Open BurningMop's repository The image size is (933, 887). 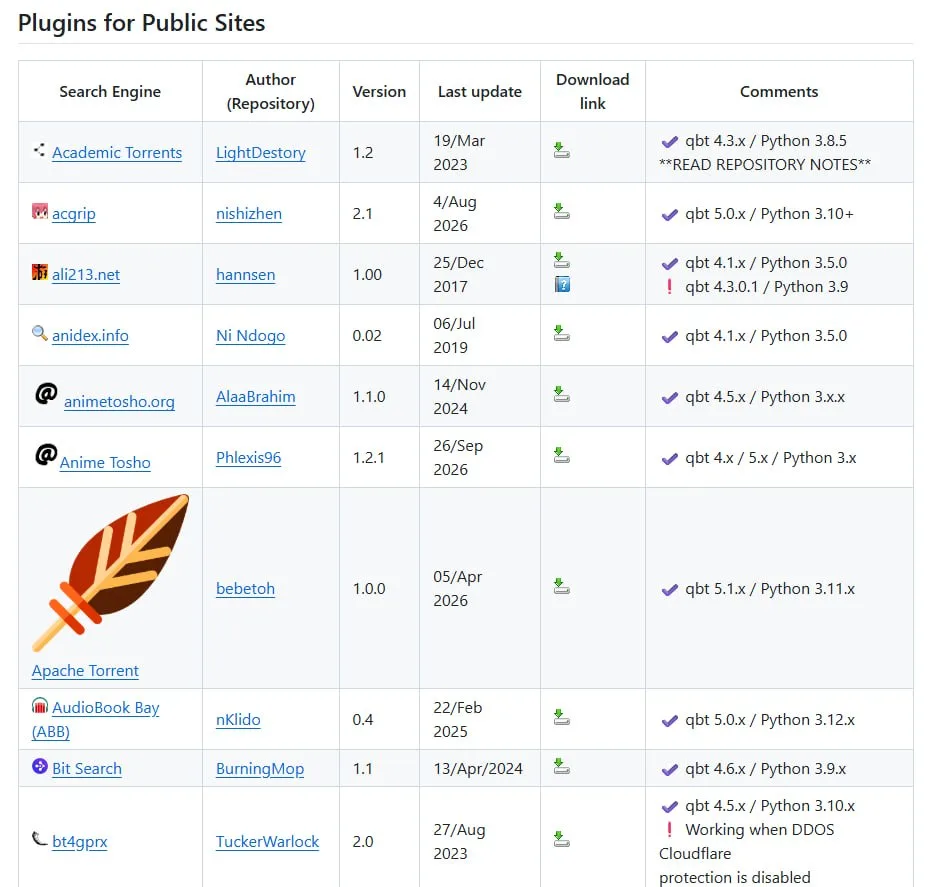click(x=260, y=769)
